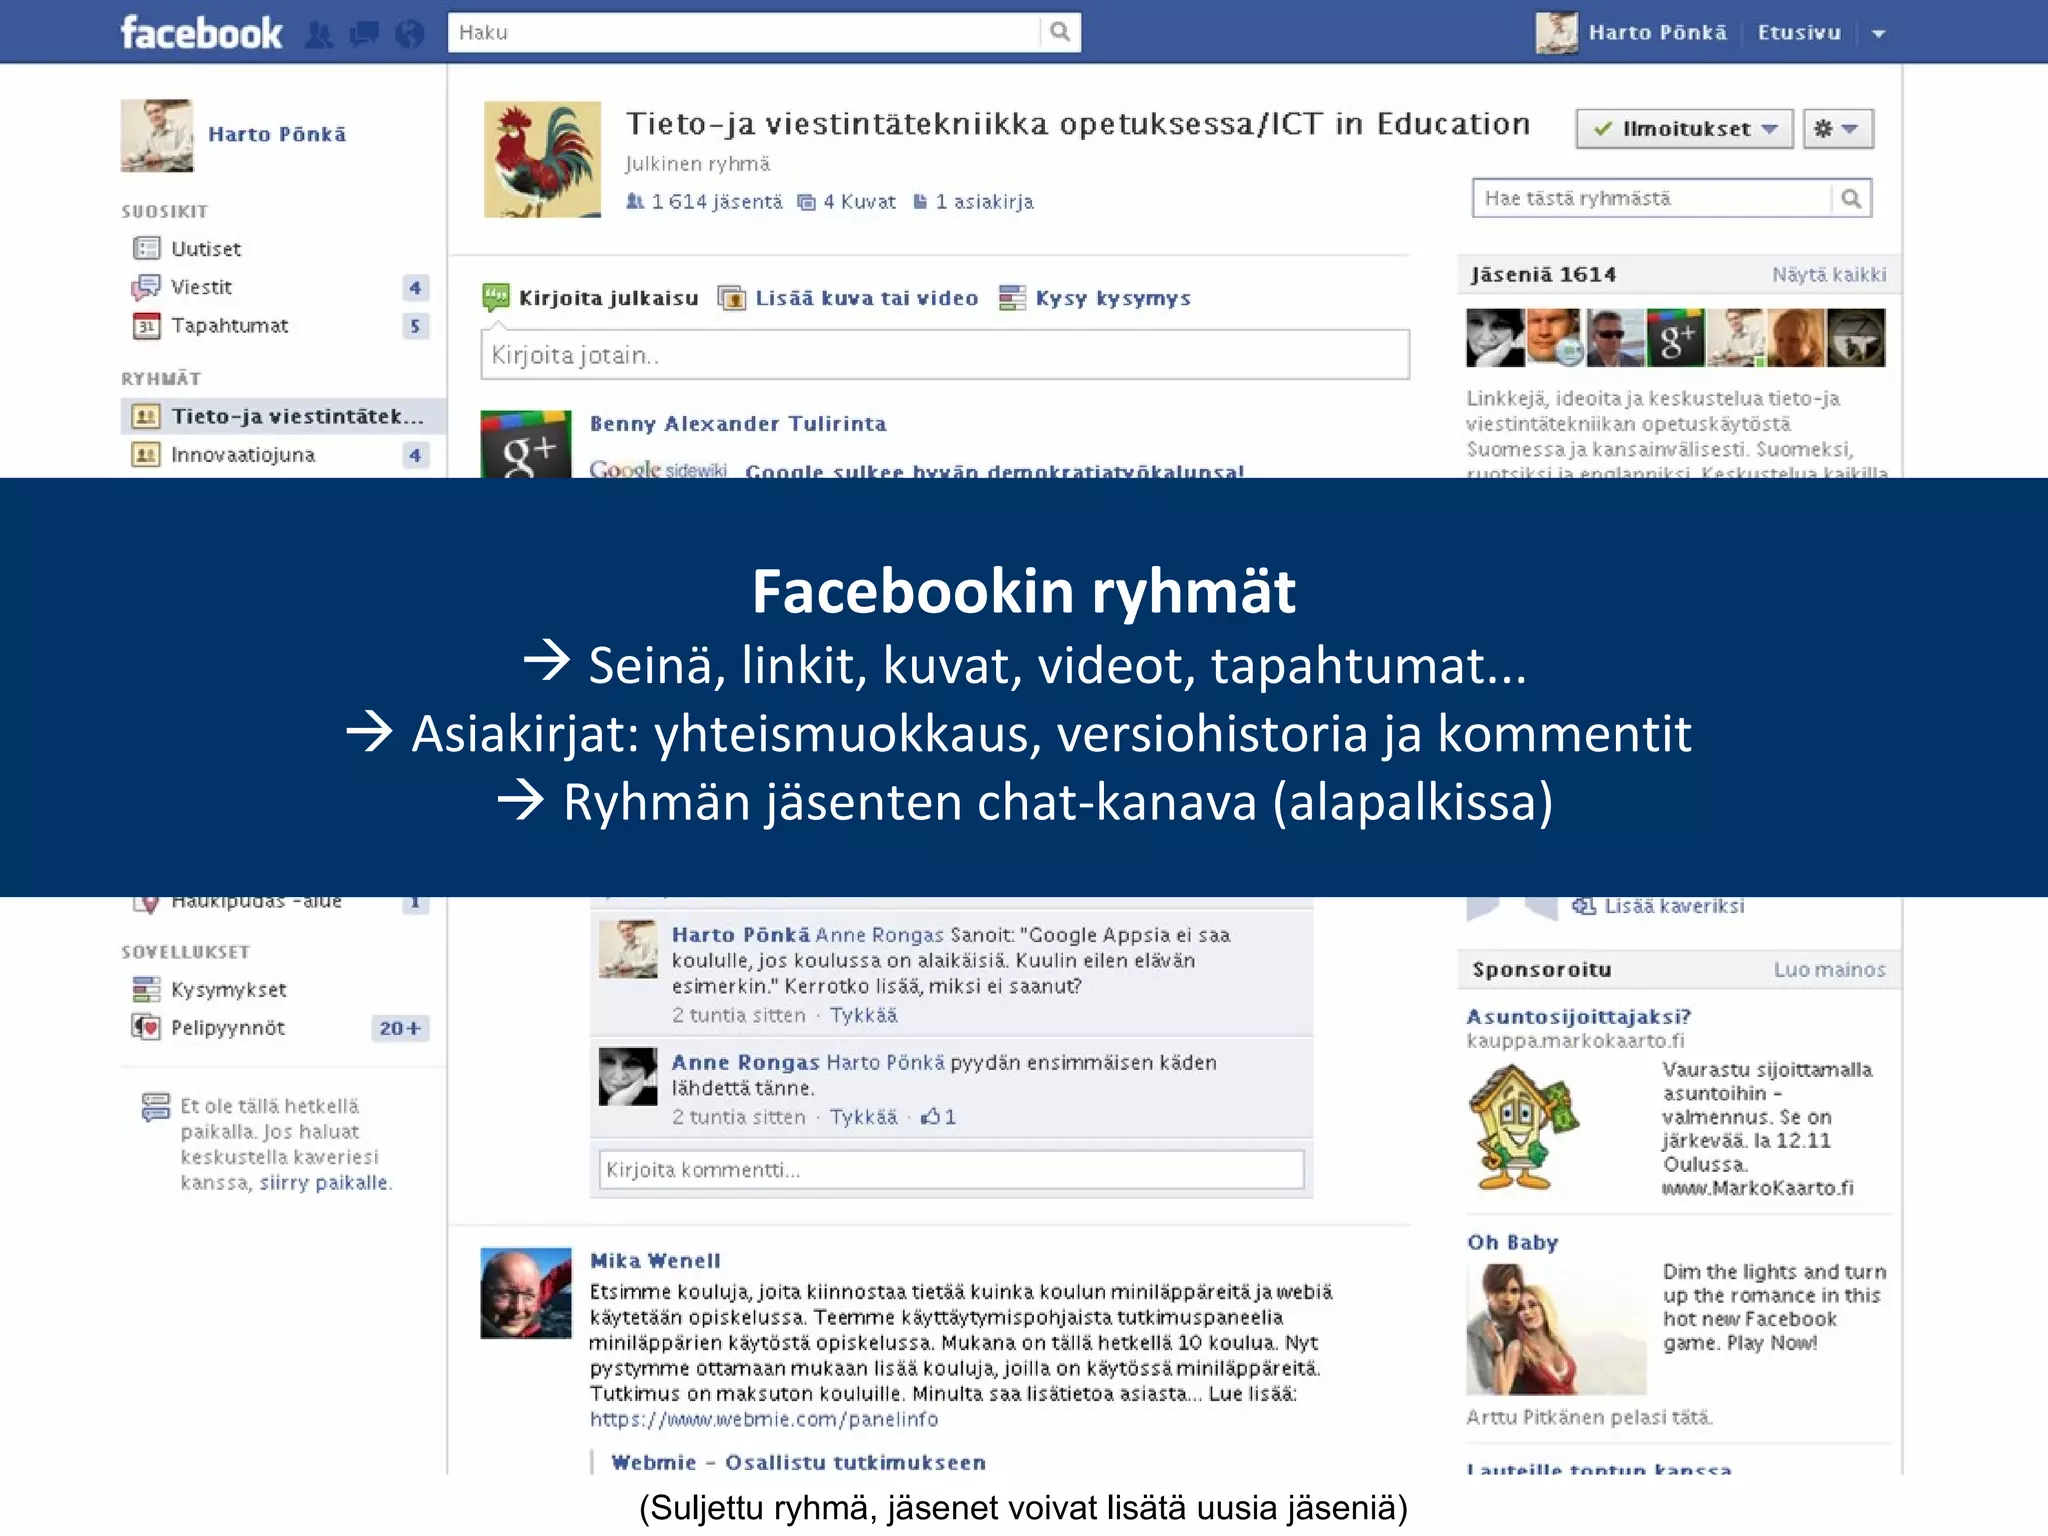
Task: Like Anne Rongas's comment with Tykkää
Action: coord(863,1117)
